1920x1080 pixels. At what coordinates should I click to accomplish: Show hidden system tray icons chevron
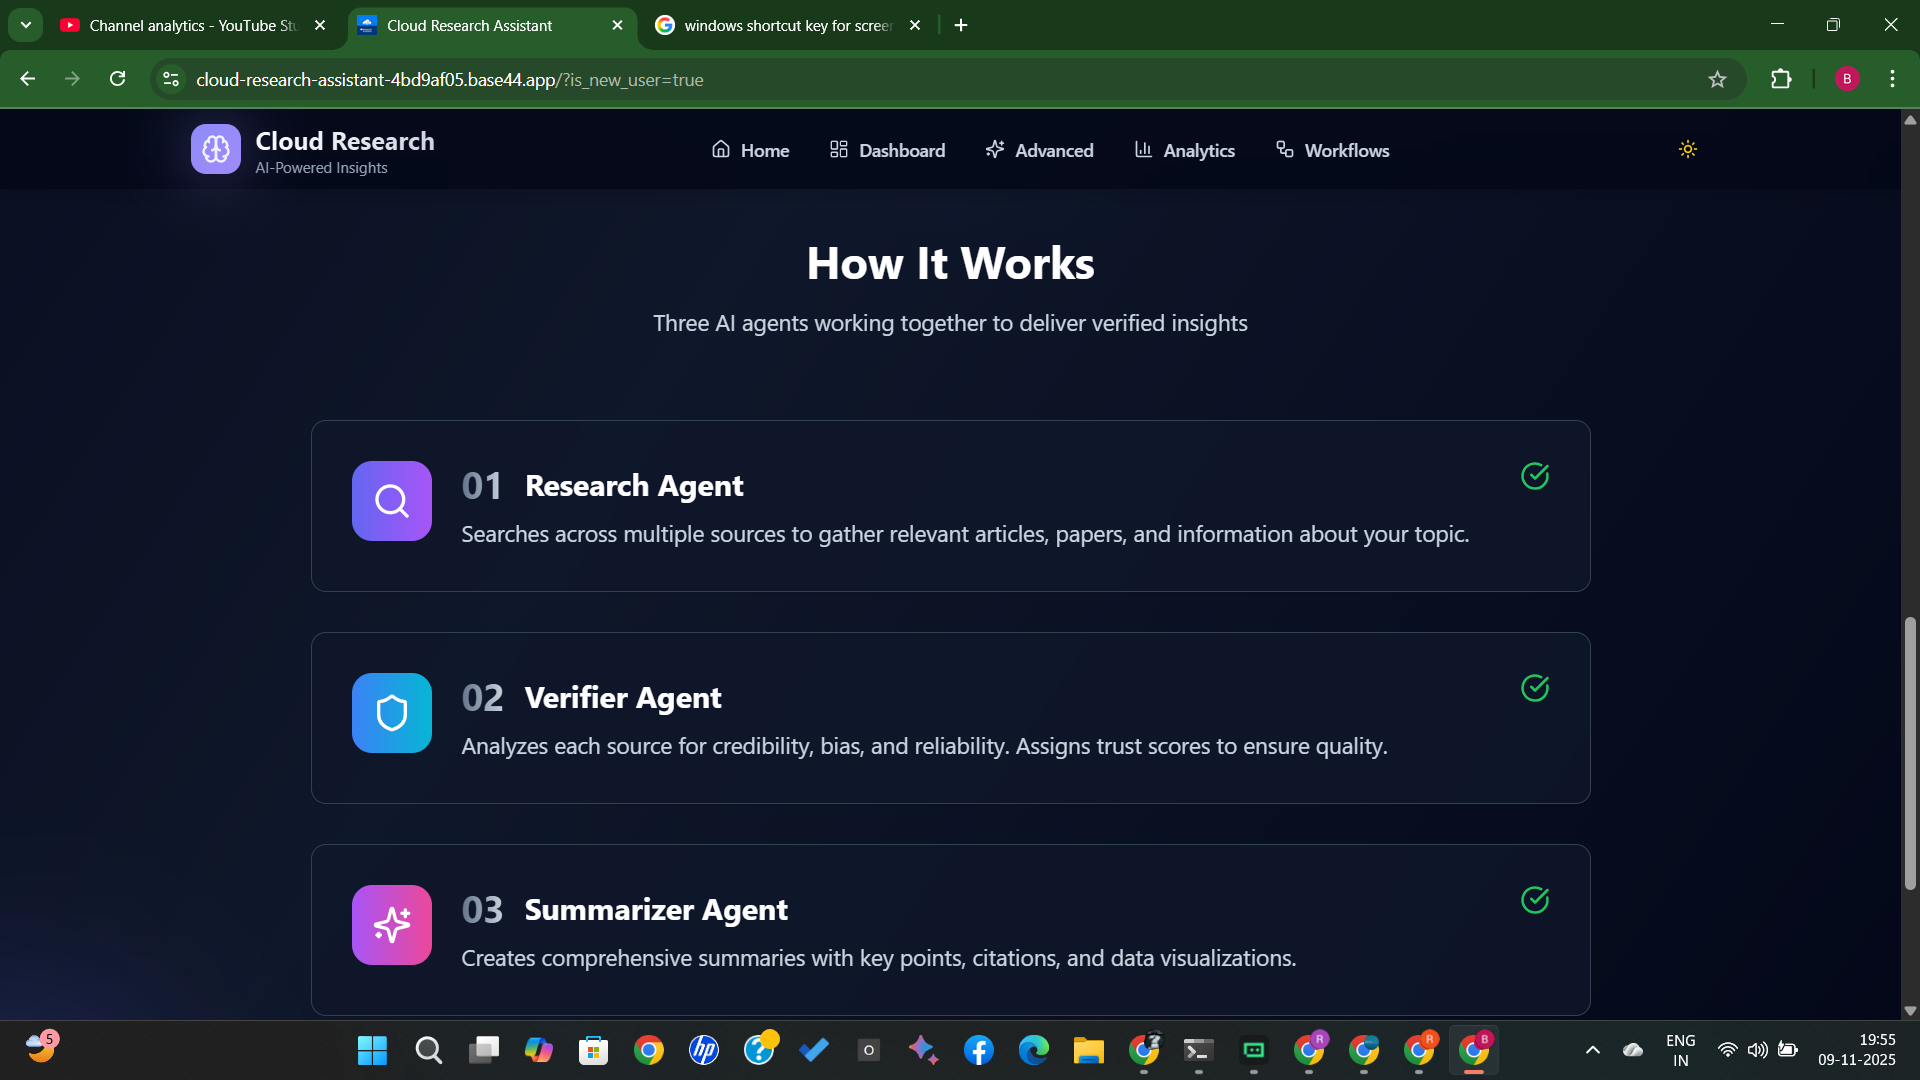[x=1593, y=1050]
